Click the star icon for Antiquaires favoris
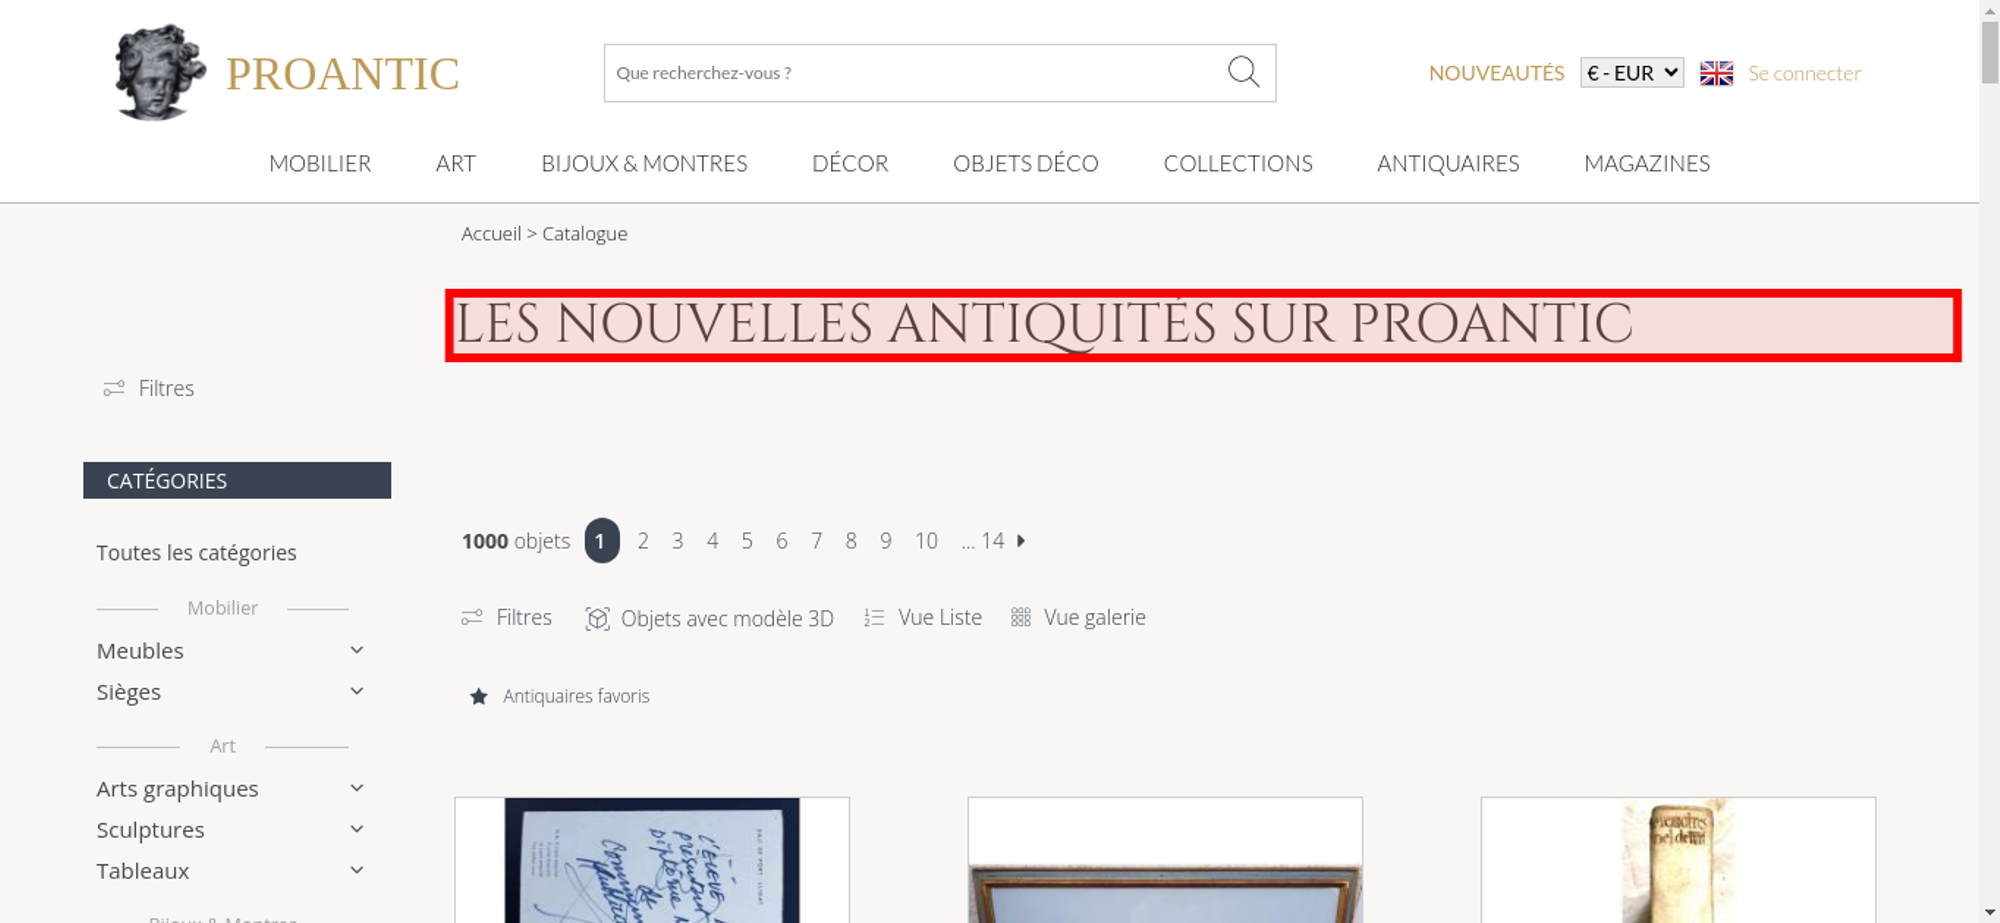Image resolution: width=2000 pixels, height=923 pixels. point(479,696)
